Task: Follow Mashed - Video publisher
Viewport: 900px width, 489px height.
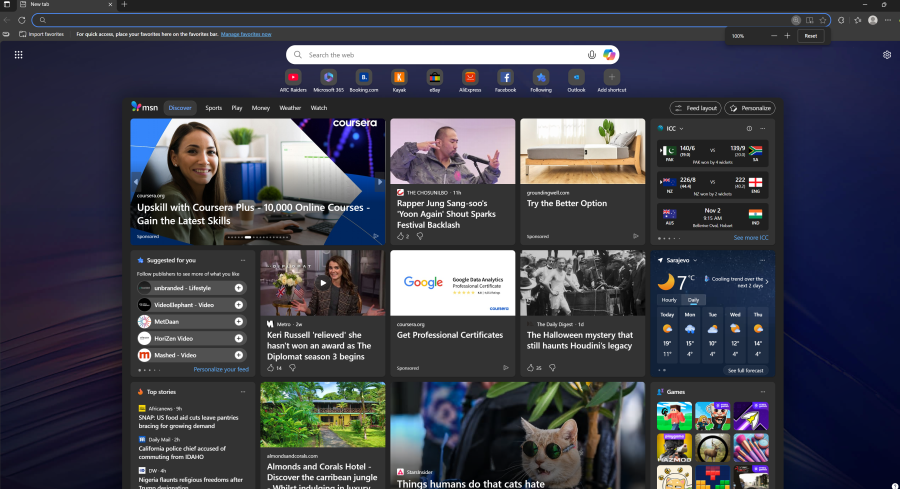Action: (239, 355)
